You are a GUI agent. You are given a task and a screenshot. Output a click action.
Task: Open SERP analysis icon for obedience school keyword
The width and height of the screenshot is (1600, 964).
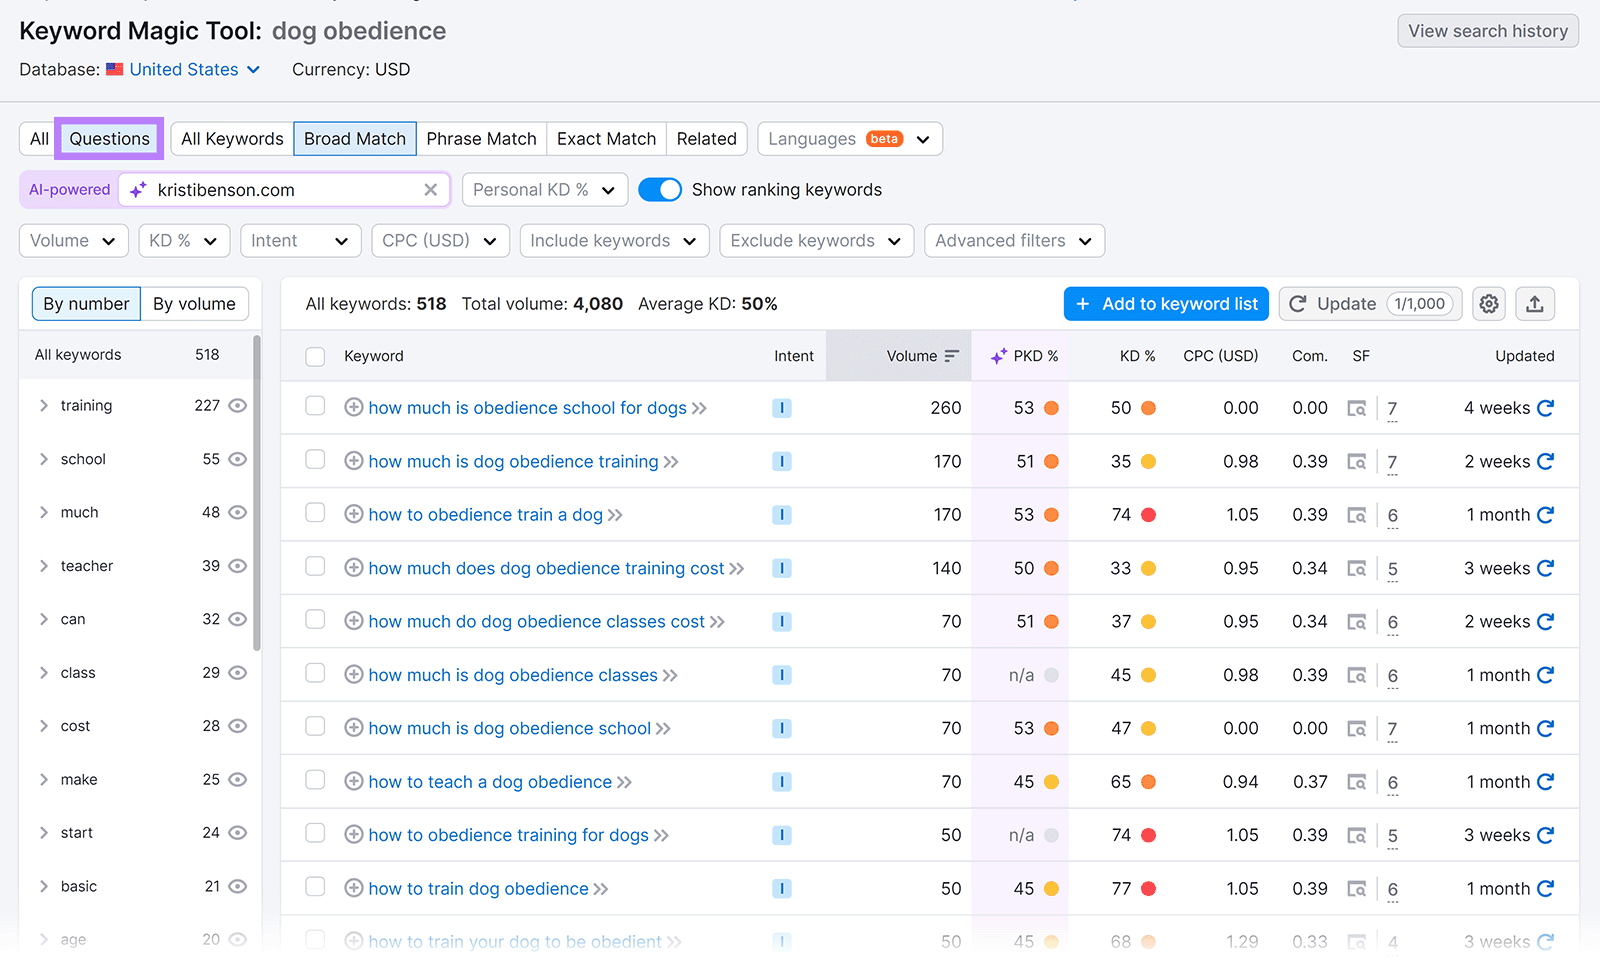click(1357, 408)
